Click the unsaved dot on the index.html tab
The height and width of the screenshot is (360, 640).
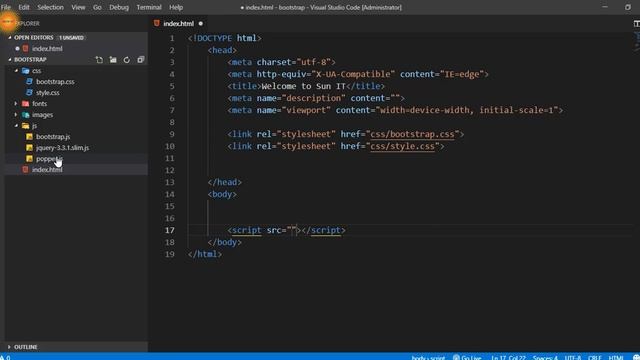[x=201, y=24]
